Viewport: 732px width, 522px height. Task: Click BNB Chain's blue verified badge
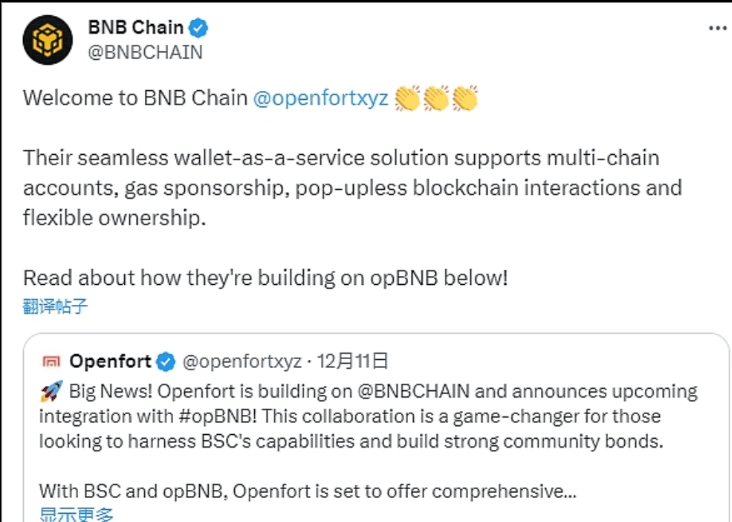(202, 28)
